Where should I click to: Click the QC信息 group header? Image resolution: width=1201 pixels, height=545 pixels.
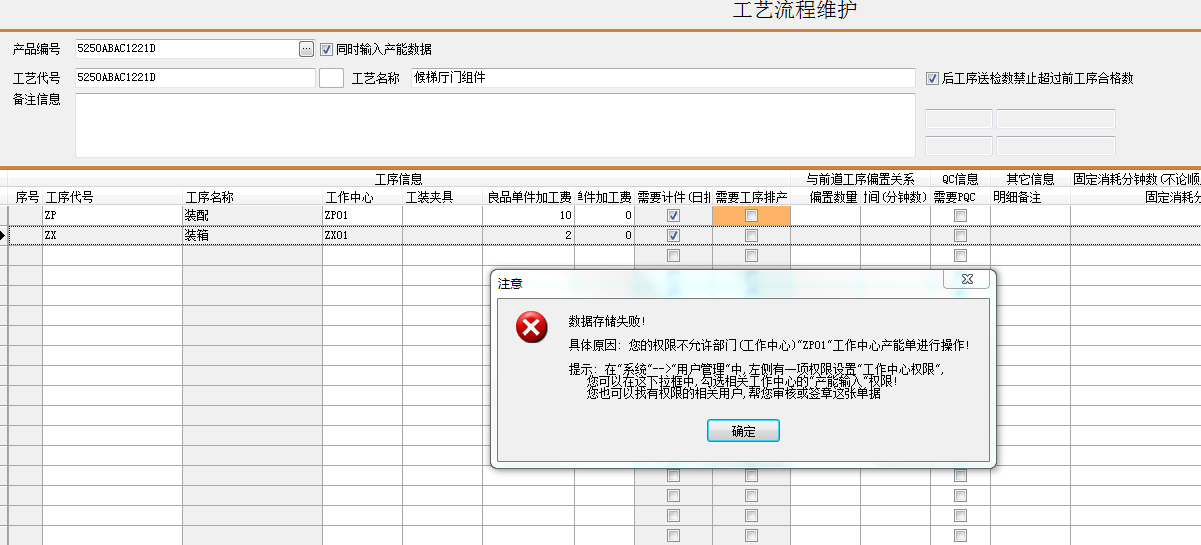point(960,179)
